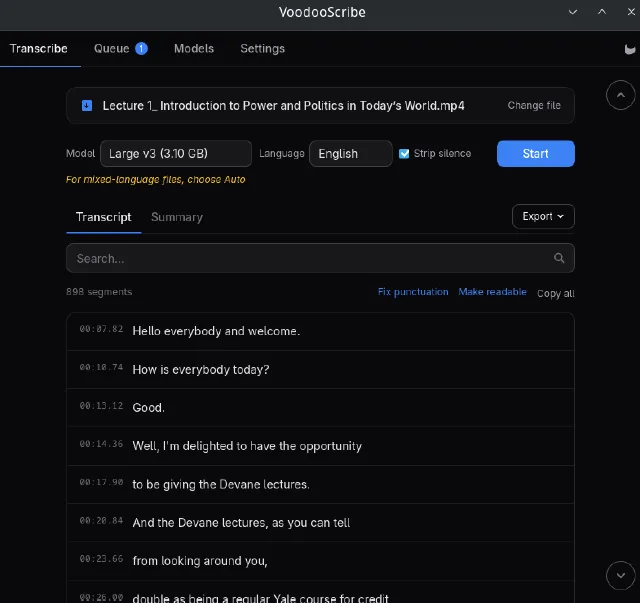The height and width of the screenshot is (603, 640).
Task: Select segment "to be giving the Devane lectures."
Action: point(320,484)
